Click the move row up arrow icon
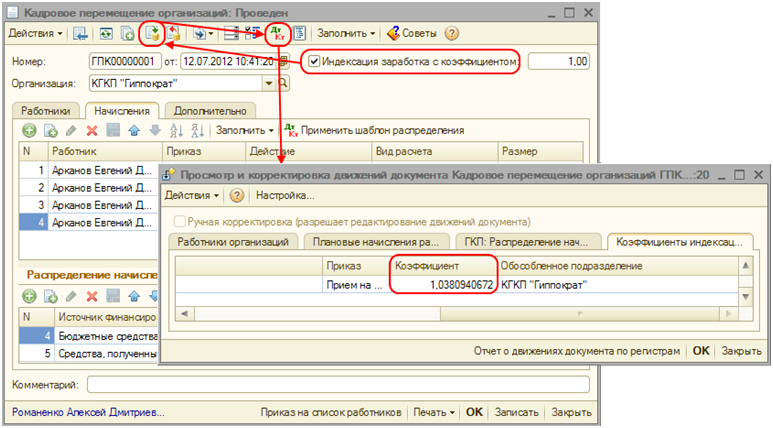This screenshot has width=773, height=428. point(134,130)
